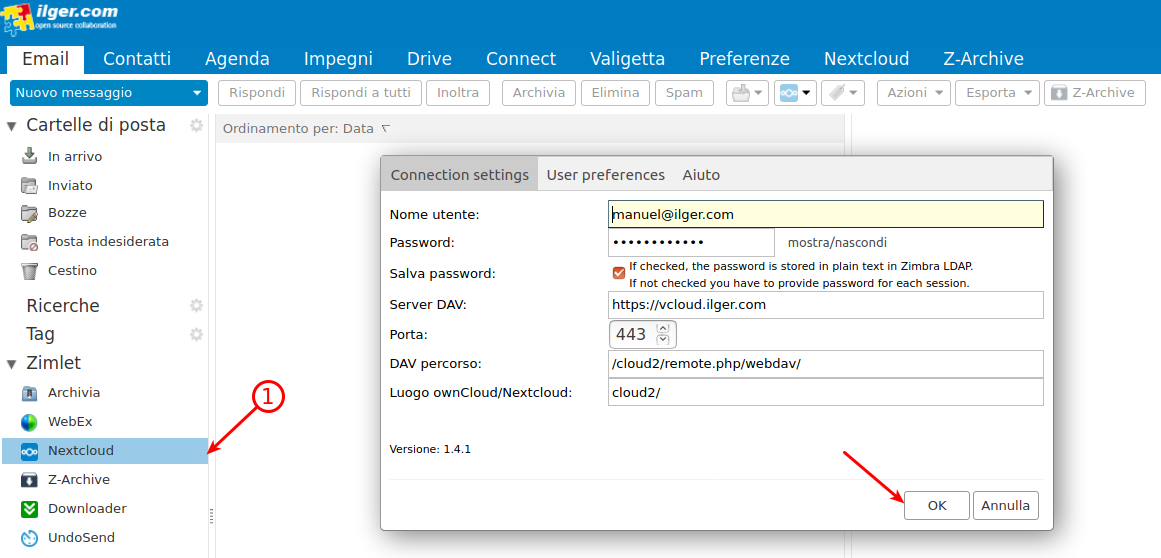Click the Archivia toolbar button
This screenshot has width=1161, height=558.
point(539,93)
